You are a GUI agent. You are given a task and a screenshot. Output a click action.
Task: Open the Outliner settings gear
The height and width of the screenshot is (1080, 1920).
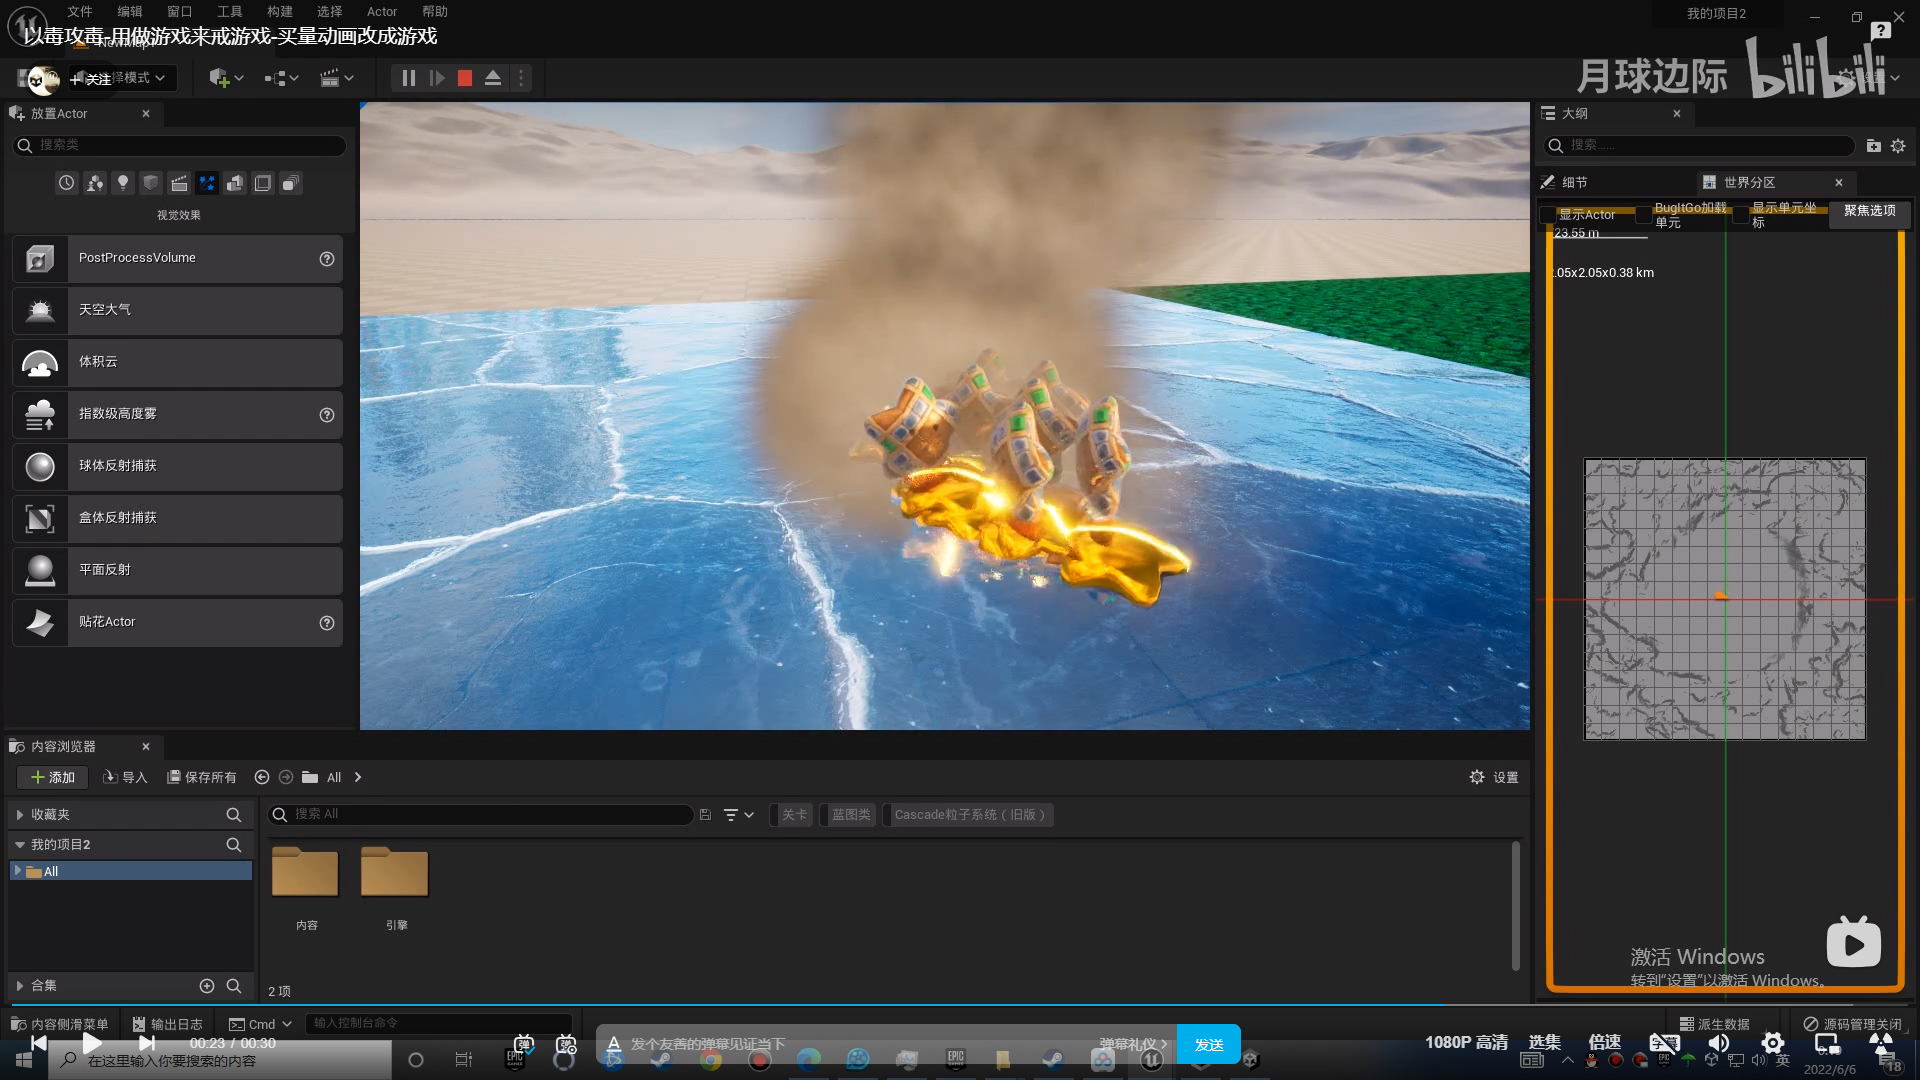(x=1898, y=146)
